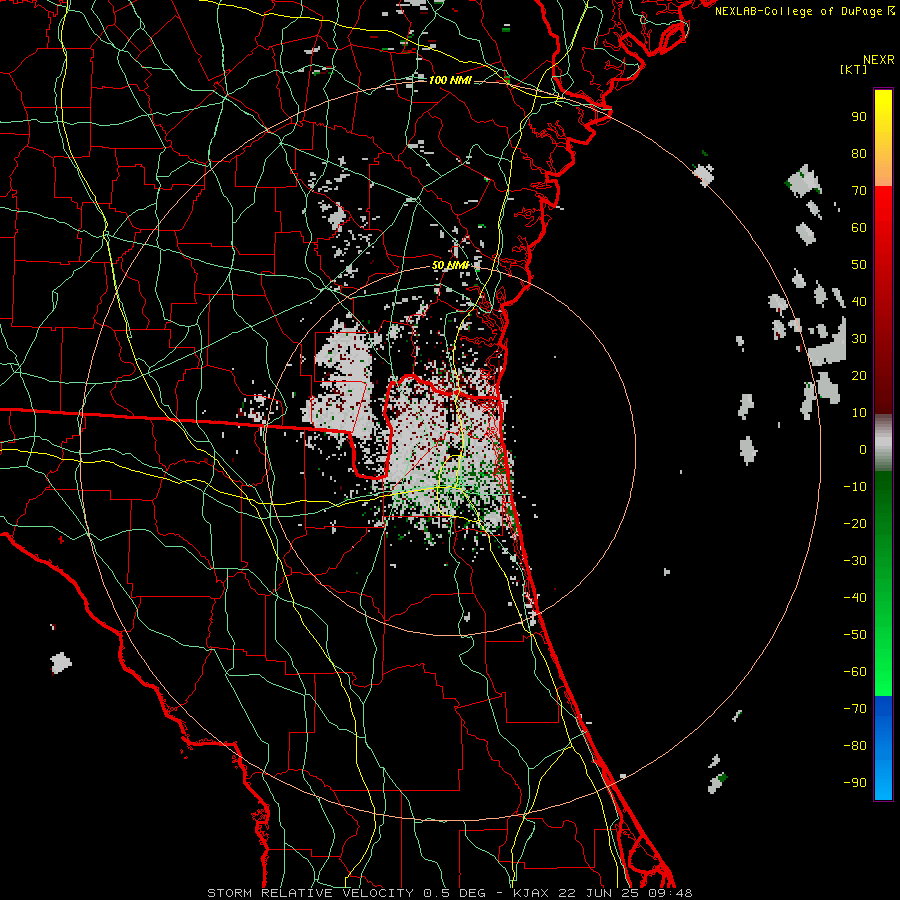The width and height of the screenshot is (900, 900).
Task: Click the 10 knot scale label
Action: pos(859,413)
